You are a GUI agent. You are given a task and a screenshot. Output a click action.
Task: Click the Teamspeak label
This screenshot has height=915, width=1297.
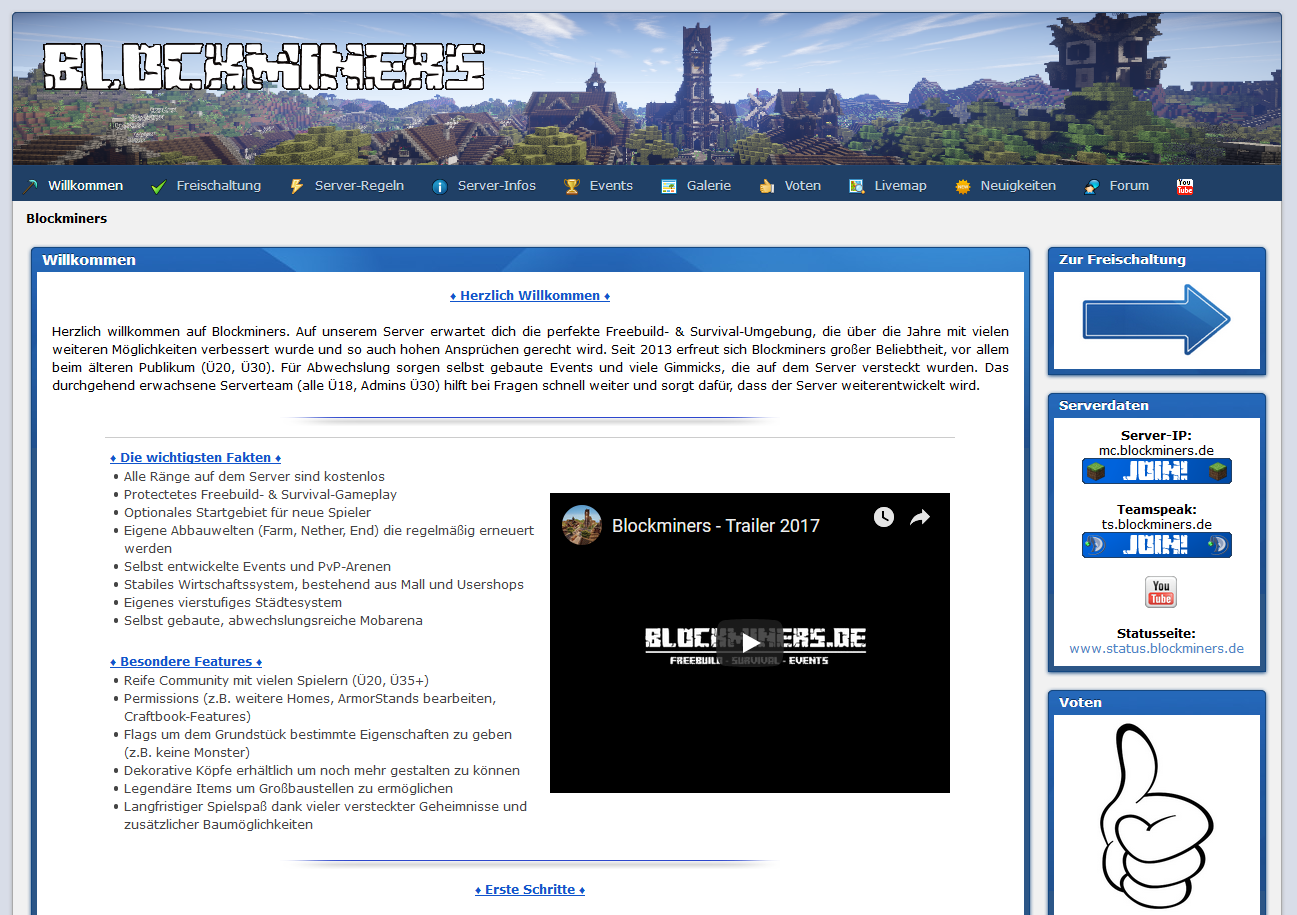(x=1157, y=509)
